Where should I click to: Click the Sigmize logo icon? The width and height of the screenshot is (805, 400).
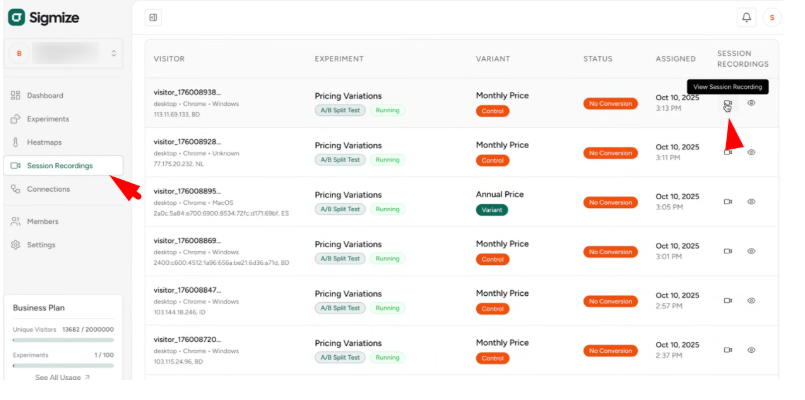pos(16,17)
